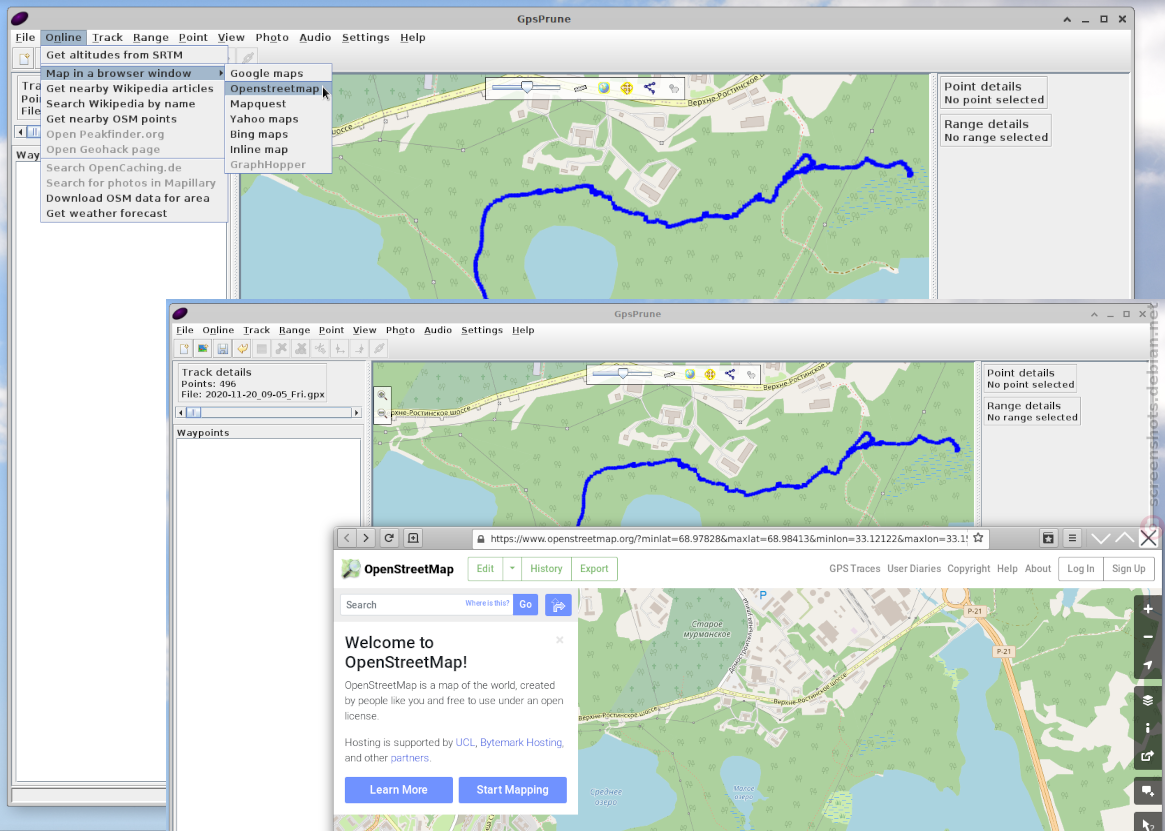The height and width of the screenshot is (831, 1165).
Task: Toggle autopan icon on back GpsPrune map
Action: (627, 88)
